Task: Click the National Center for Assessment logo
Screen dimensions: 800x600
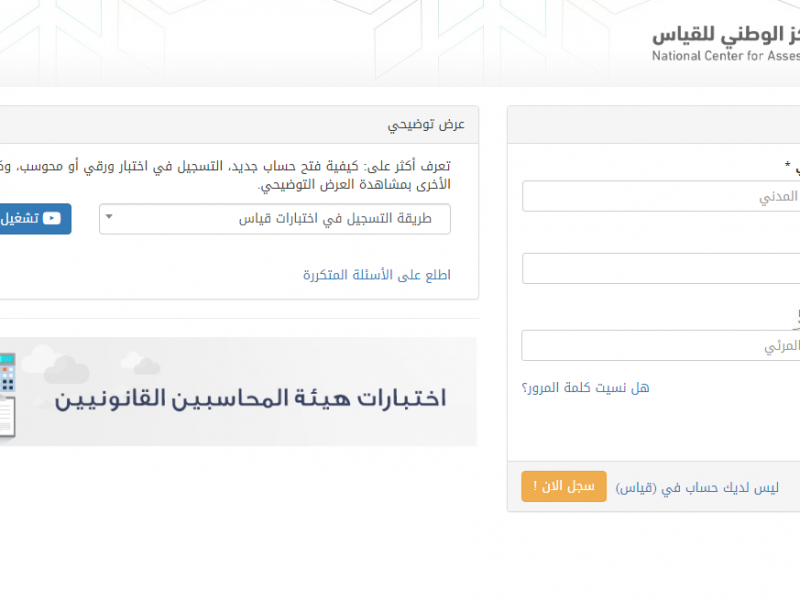Action: click(x=726, y=44)
